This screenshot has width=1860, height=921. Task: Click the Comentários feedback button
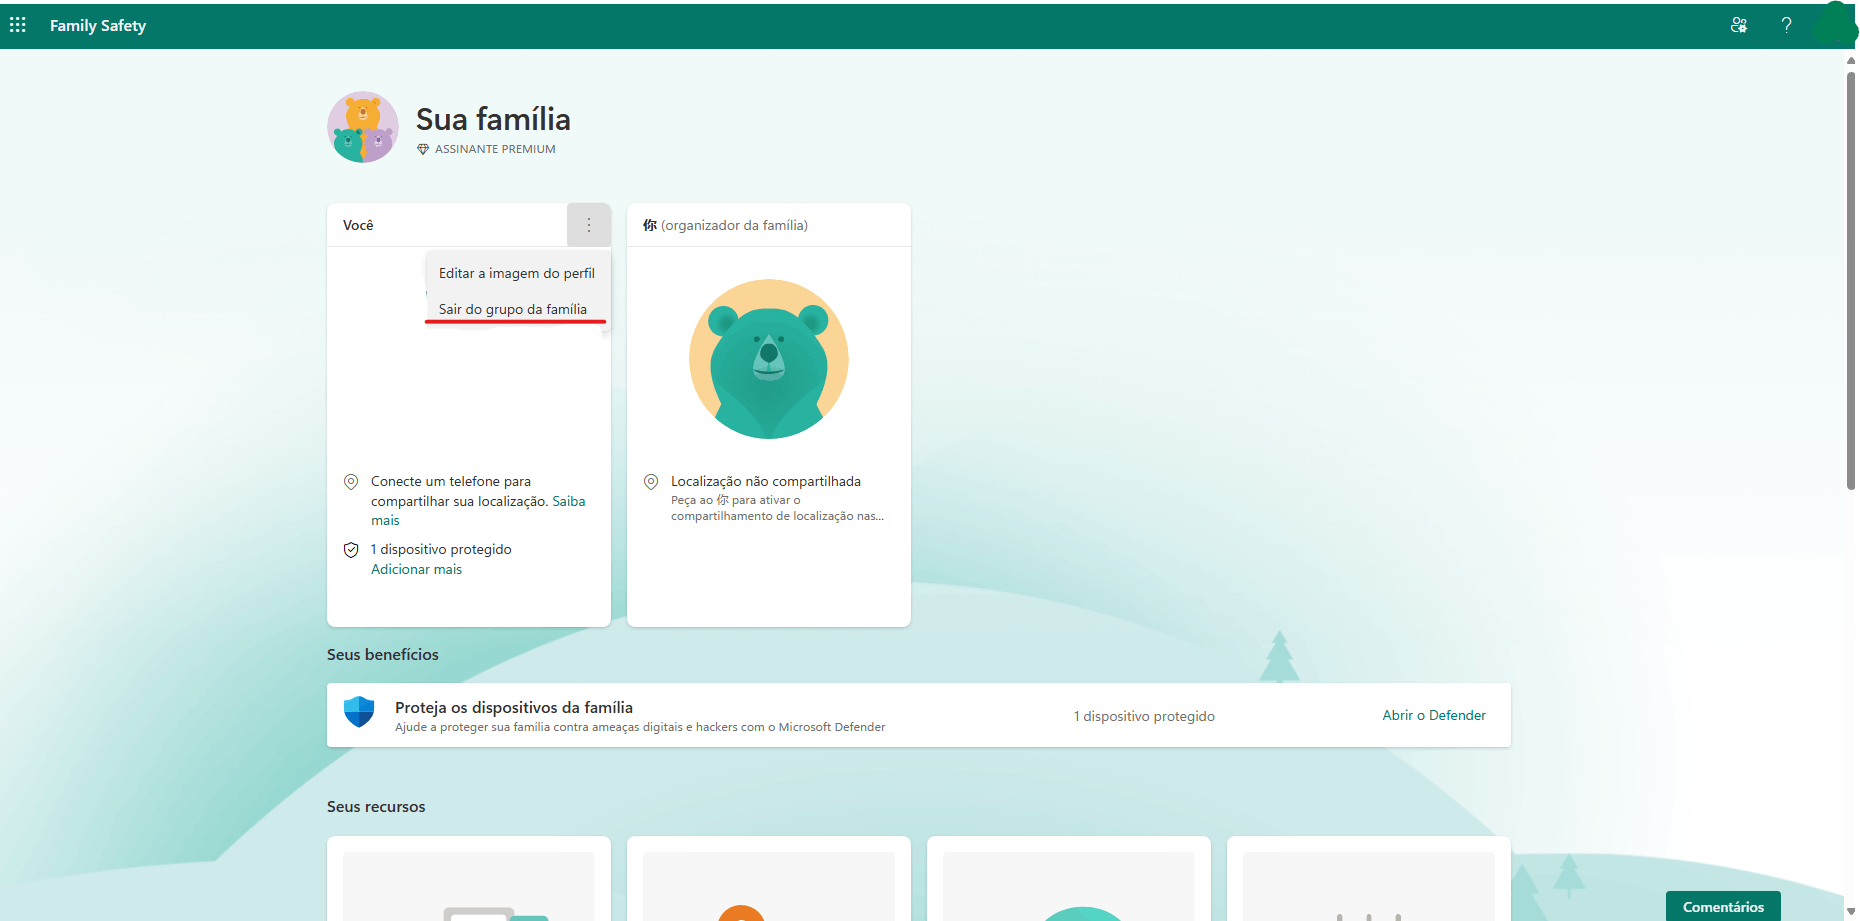click(x=1723, y=906)
